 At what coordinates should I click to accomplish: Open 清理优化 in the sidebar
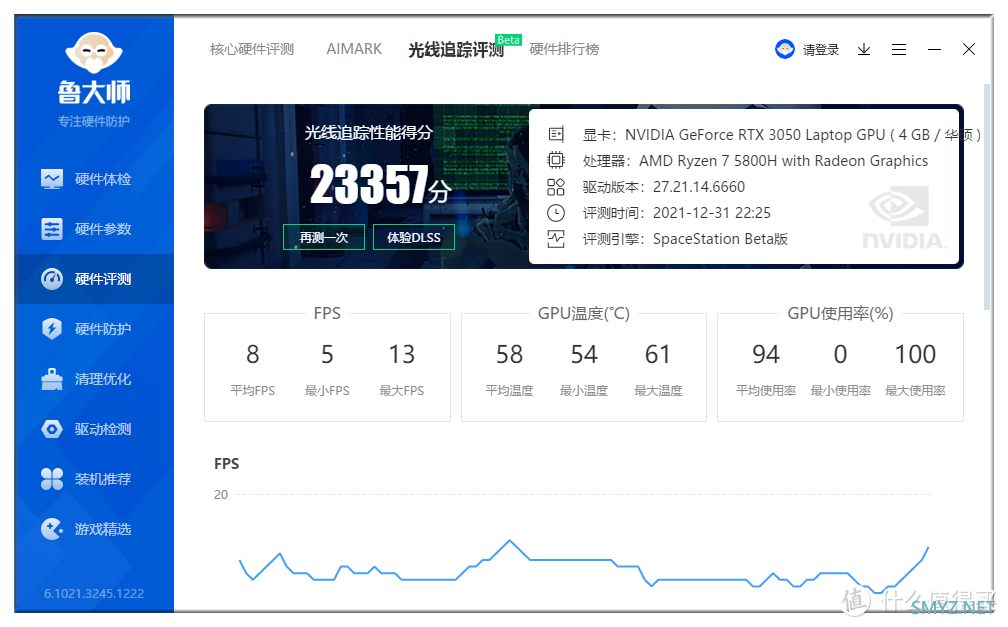(x=94, y=379)
